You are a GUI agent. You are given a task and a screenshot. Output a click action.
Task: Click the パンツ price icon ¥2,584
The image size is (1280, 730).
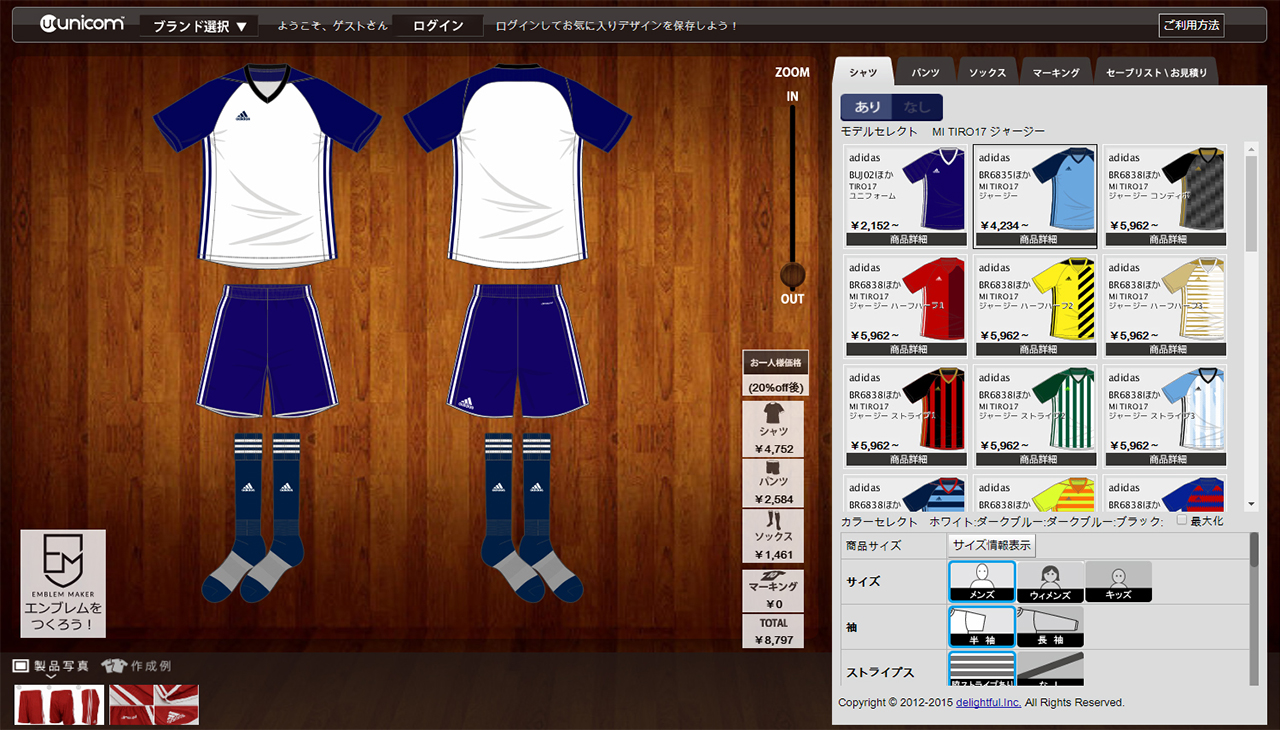[x=773, y=482]
